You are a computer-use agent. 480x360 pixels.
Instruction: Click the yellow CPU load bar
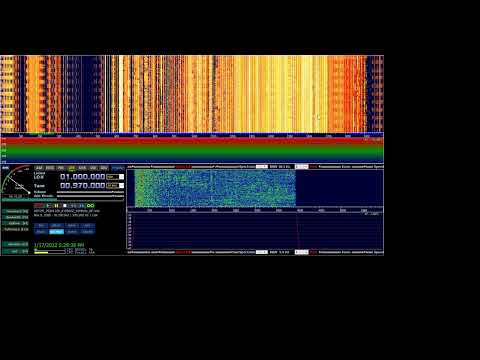(41, 253)
